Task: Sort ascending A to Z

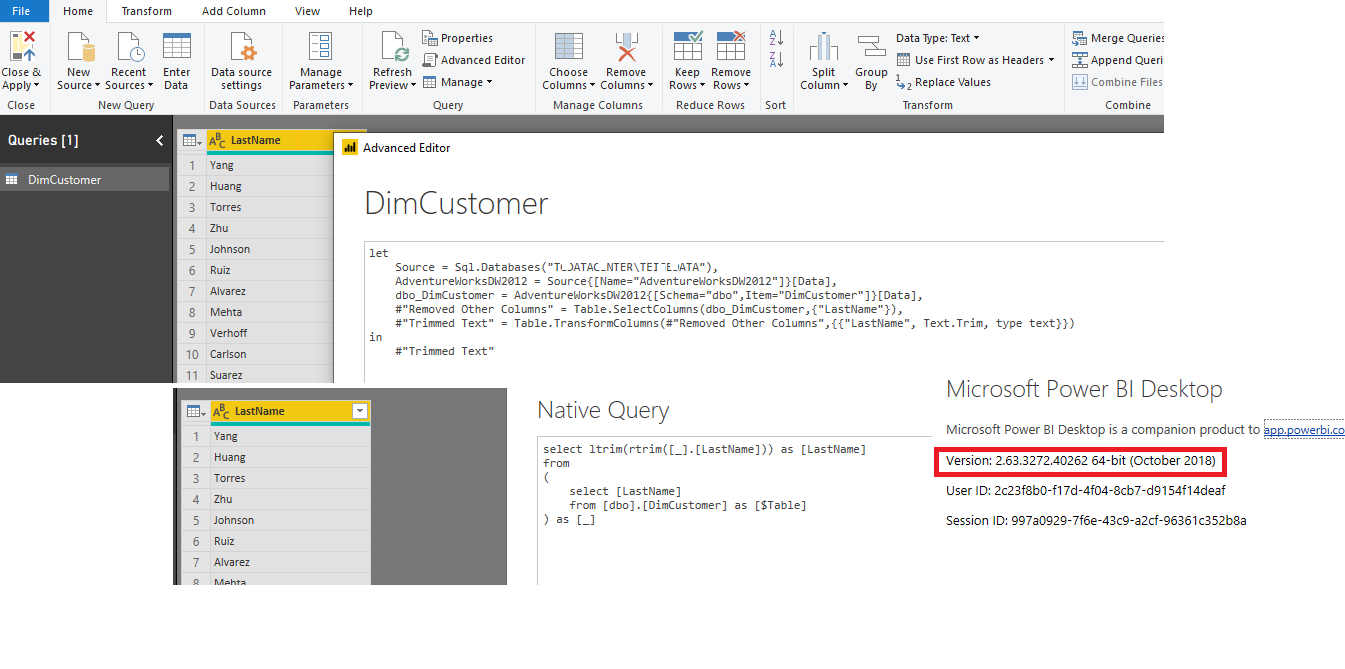Action: (776, 38)
